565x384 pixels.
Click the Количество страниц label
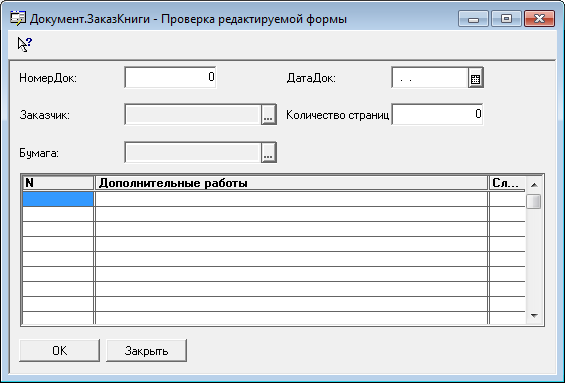[x=337, y=115]
